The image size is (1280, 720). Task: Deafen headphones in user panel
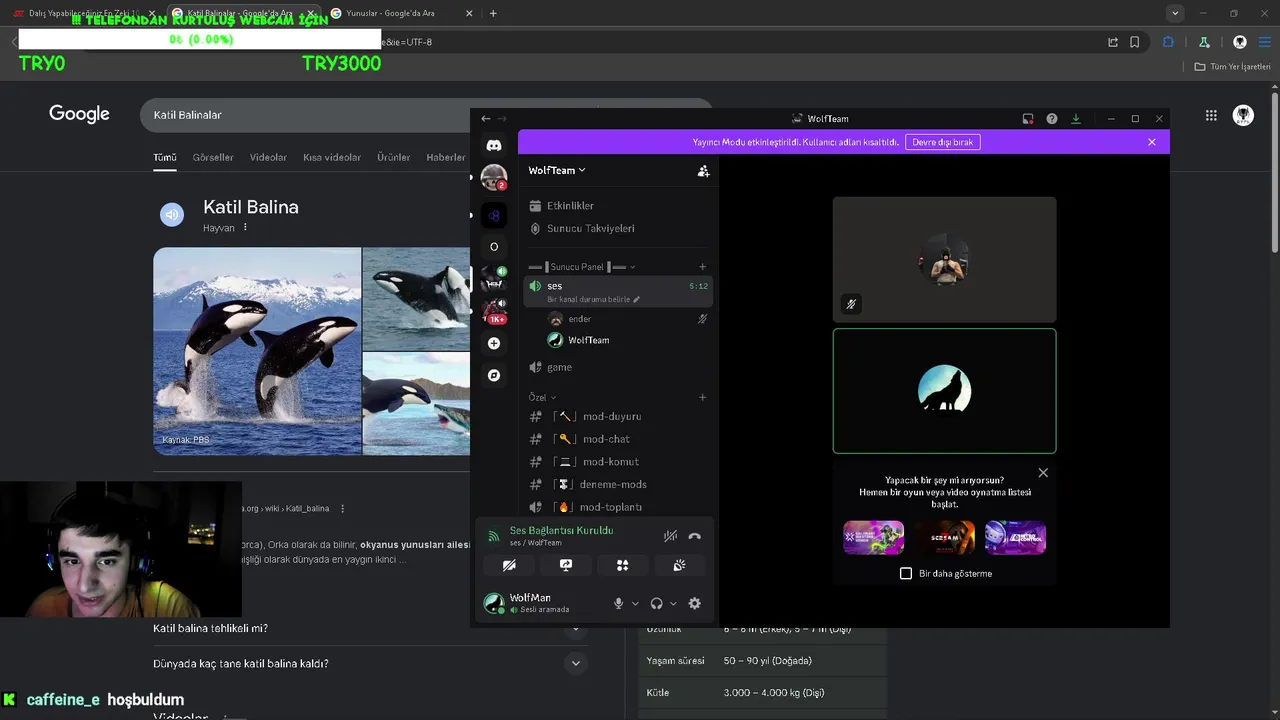pyautogui.click(x=656, y=603)
